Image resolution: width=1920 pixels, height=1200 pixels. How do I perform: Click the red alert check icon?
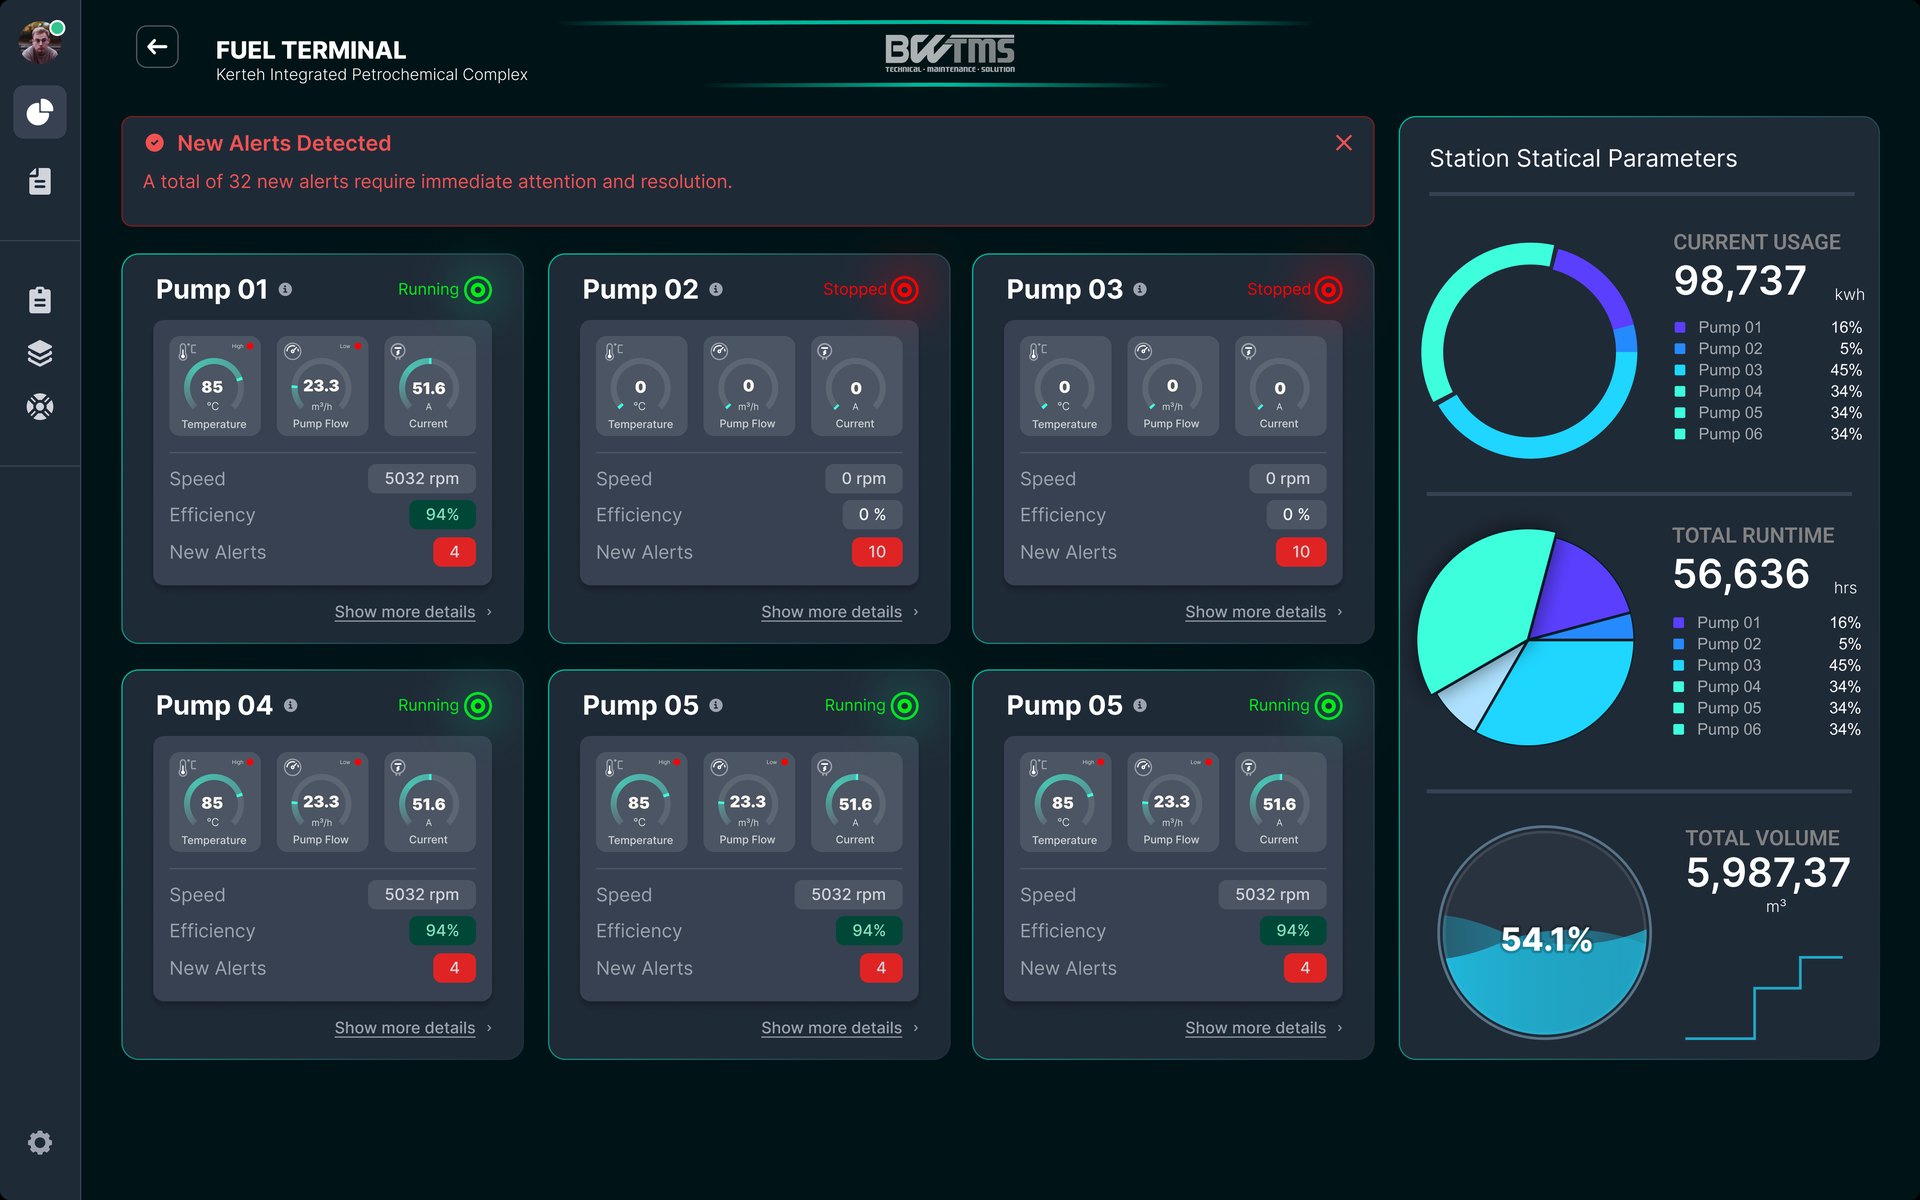click(x=155, y=143)
